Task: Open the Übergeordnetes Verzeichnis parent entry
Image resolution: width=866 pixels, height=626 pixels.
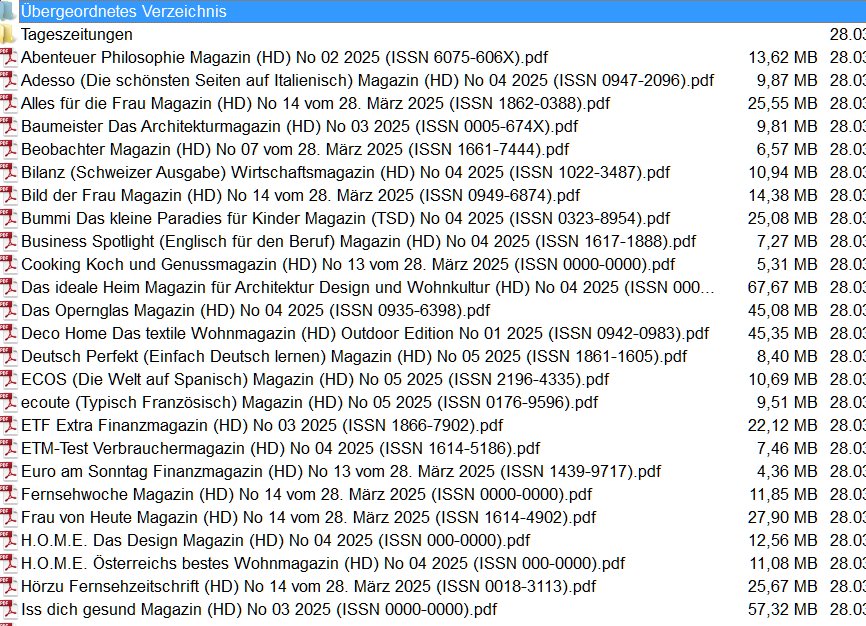Action: coord(124,11)
